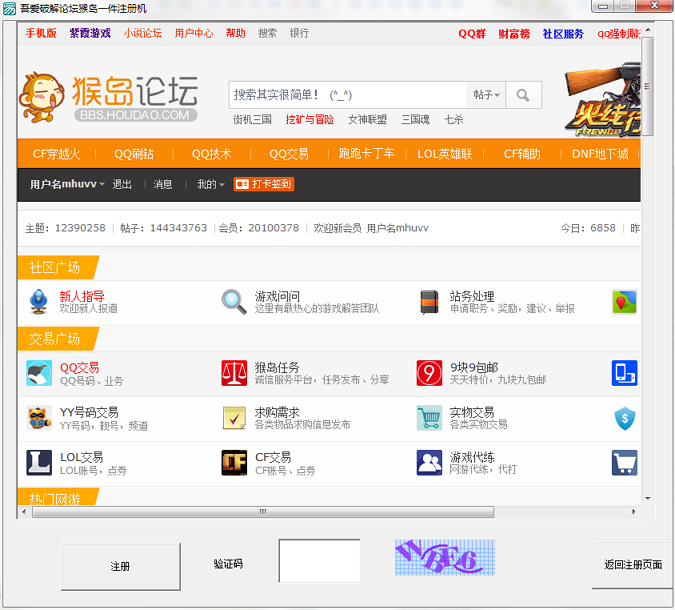Viewport: 675px width, 610px height.
Task: Click the 游戏问问 magnifier icon
Action: point(234,302)
